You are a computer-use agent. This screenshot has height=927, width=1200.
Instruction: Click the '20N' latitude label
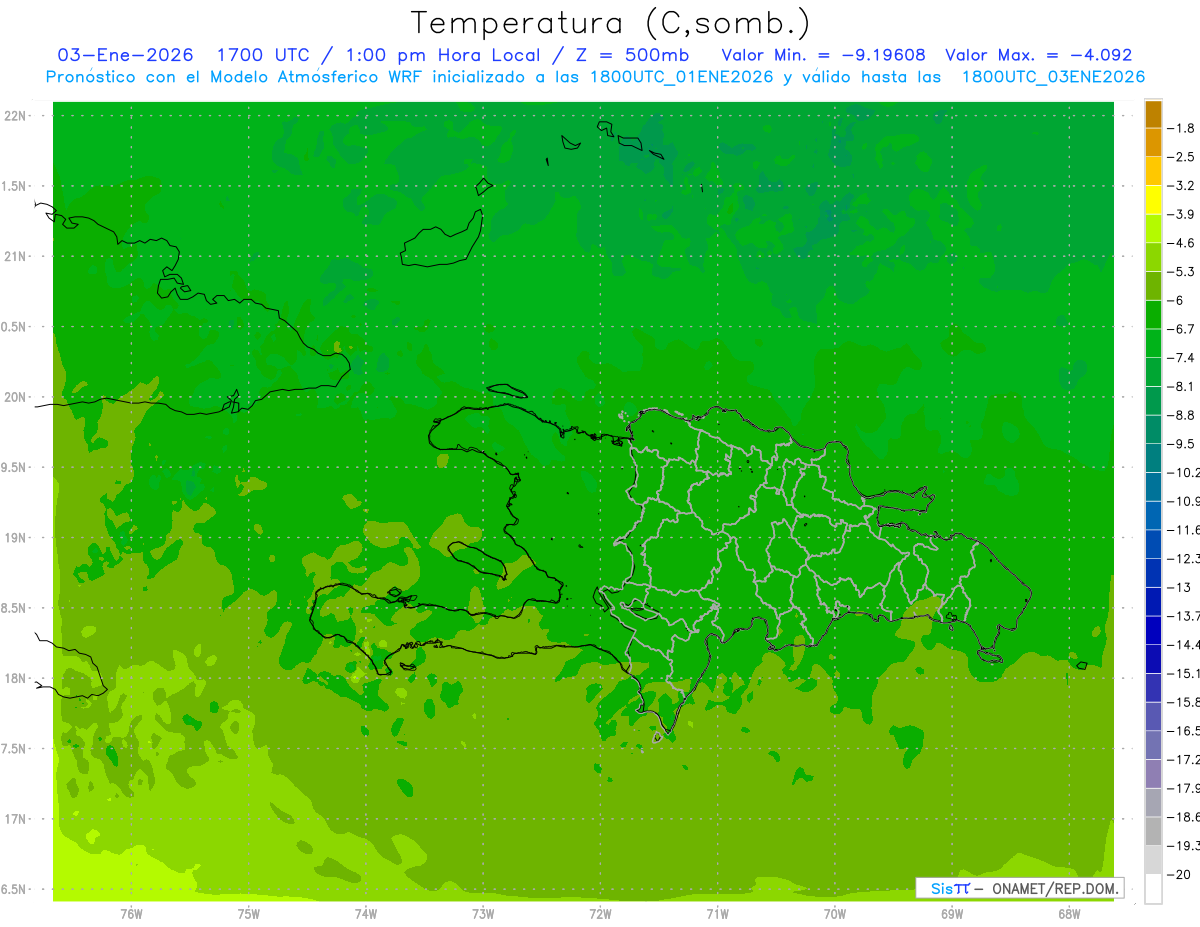tap(15, 397)
